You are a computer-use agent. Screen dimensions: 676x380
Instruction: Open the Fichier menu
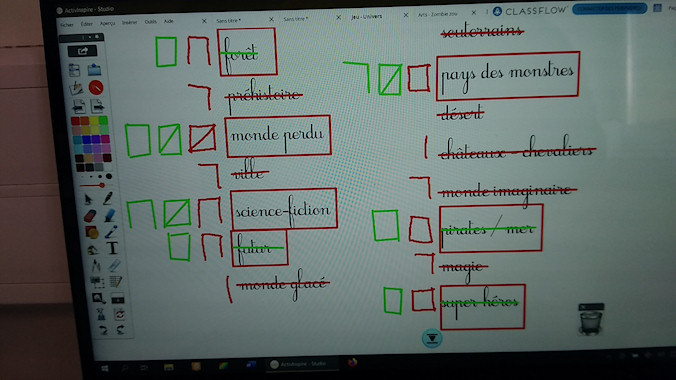point(67,25)
